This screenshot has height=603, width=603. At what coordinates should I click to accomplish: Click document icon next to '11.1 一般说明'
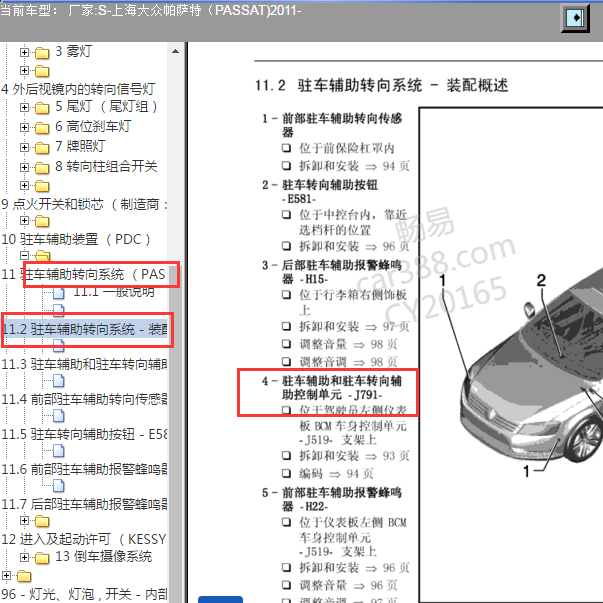coord(58,293)
